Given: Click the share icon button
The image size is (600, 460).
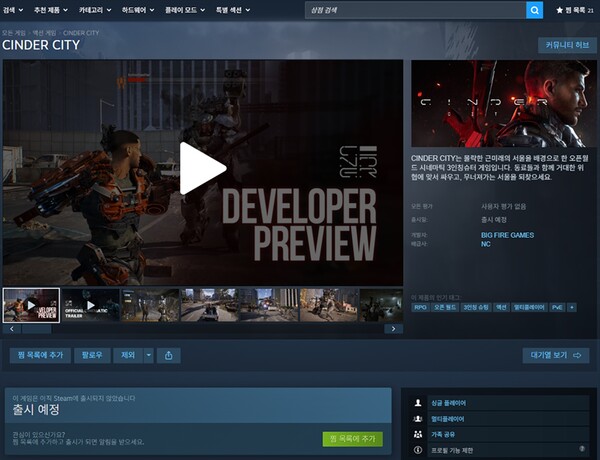Looking at the screenshot, I should coord(169,356).
